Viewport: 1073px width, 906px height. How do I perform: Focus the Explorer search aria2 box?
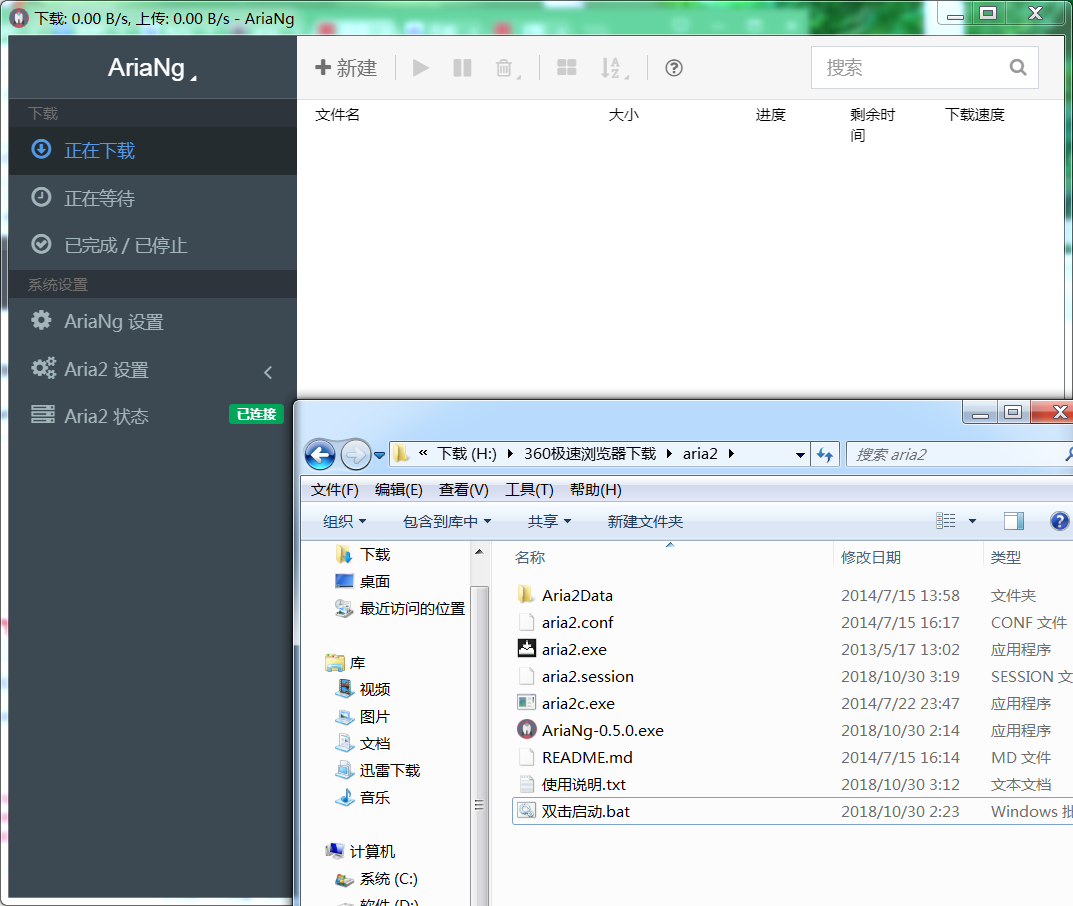(958, 454)
